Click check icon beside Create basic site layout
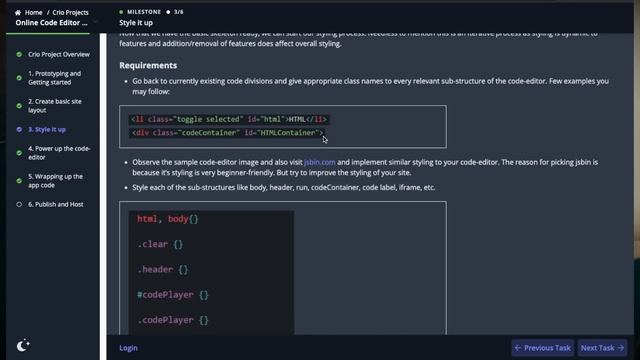640x360 pixels. [19, 106]
